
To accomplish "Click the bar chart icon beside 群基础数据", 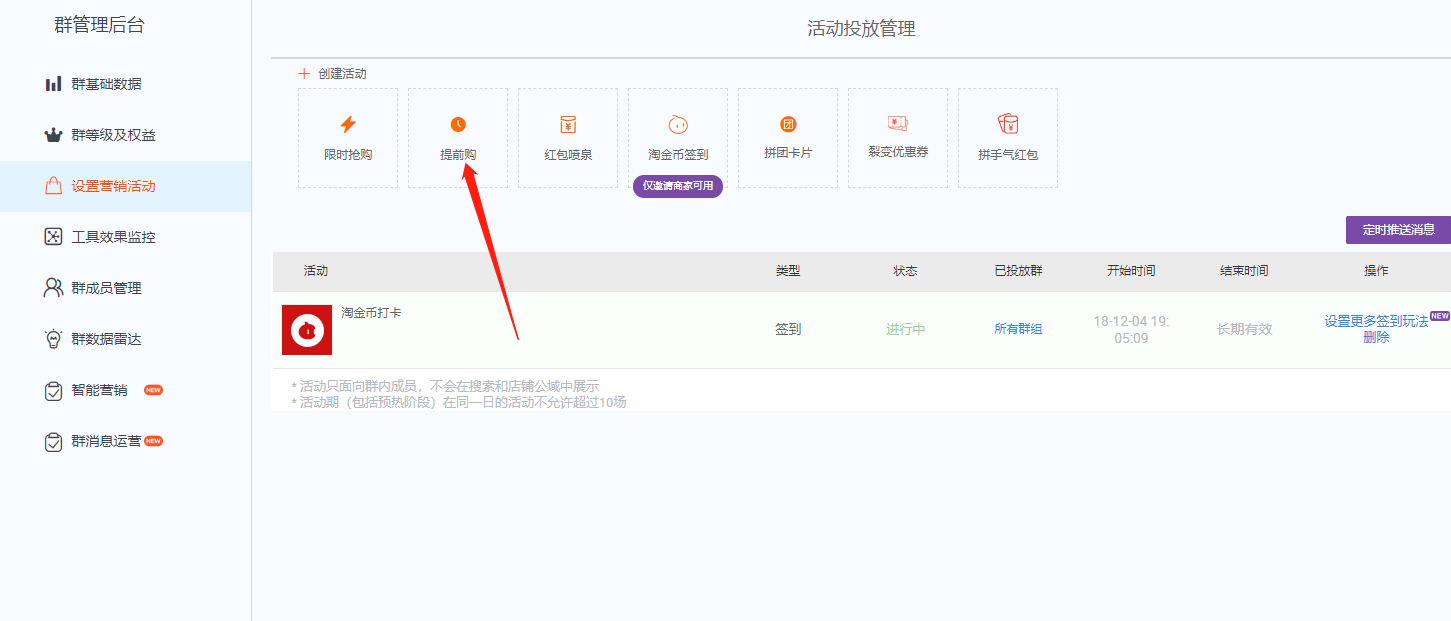I will 53,84.
